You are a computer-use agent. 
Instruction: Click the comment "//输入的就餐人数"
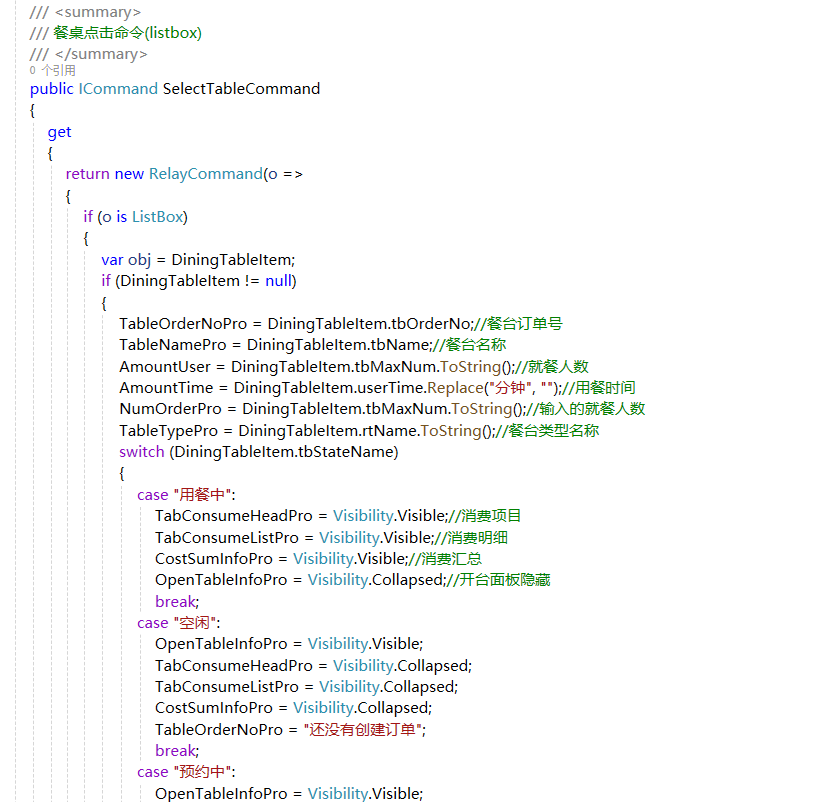coord(586,409)
